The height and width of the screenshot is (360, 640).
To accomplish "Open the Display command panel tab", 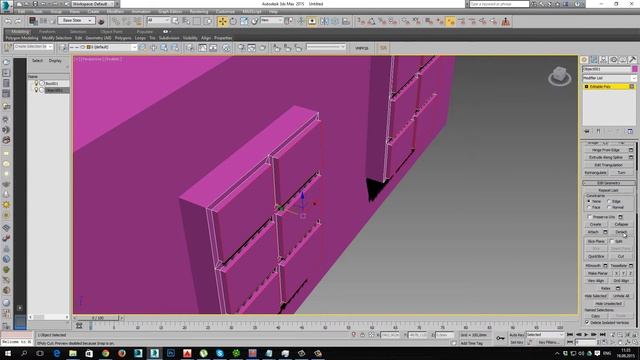I will [x=623, y=60].
